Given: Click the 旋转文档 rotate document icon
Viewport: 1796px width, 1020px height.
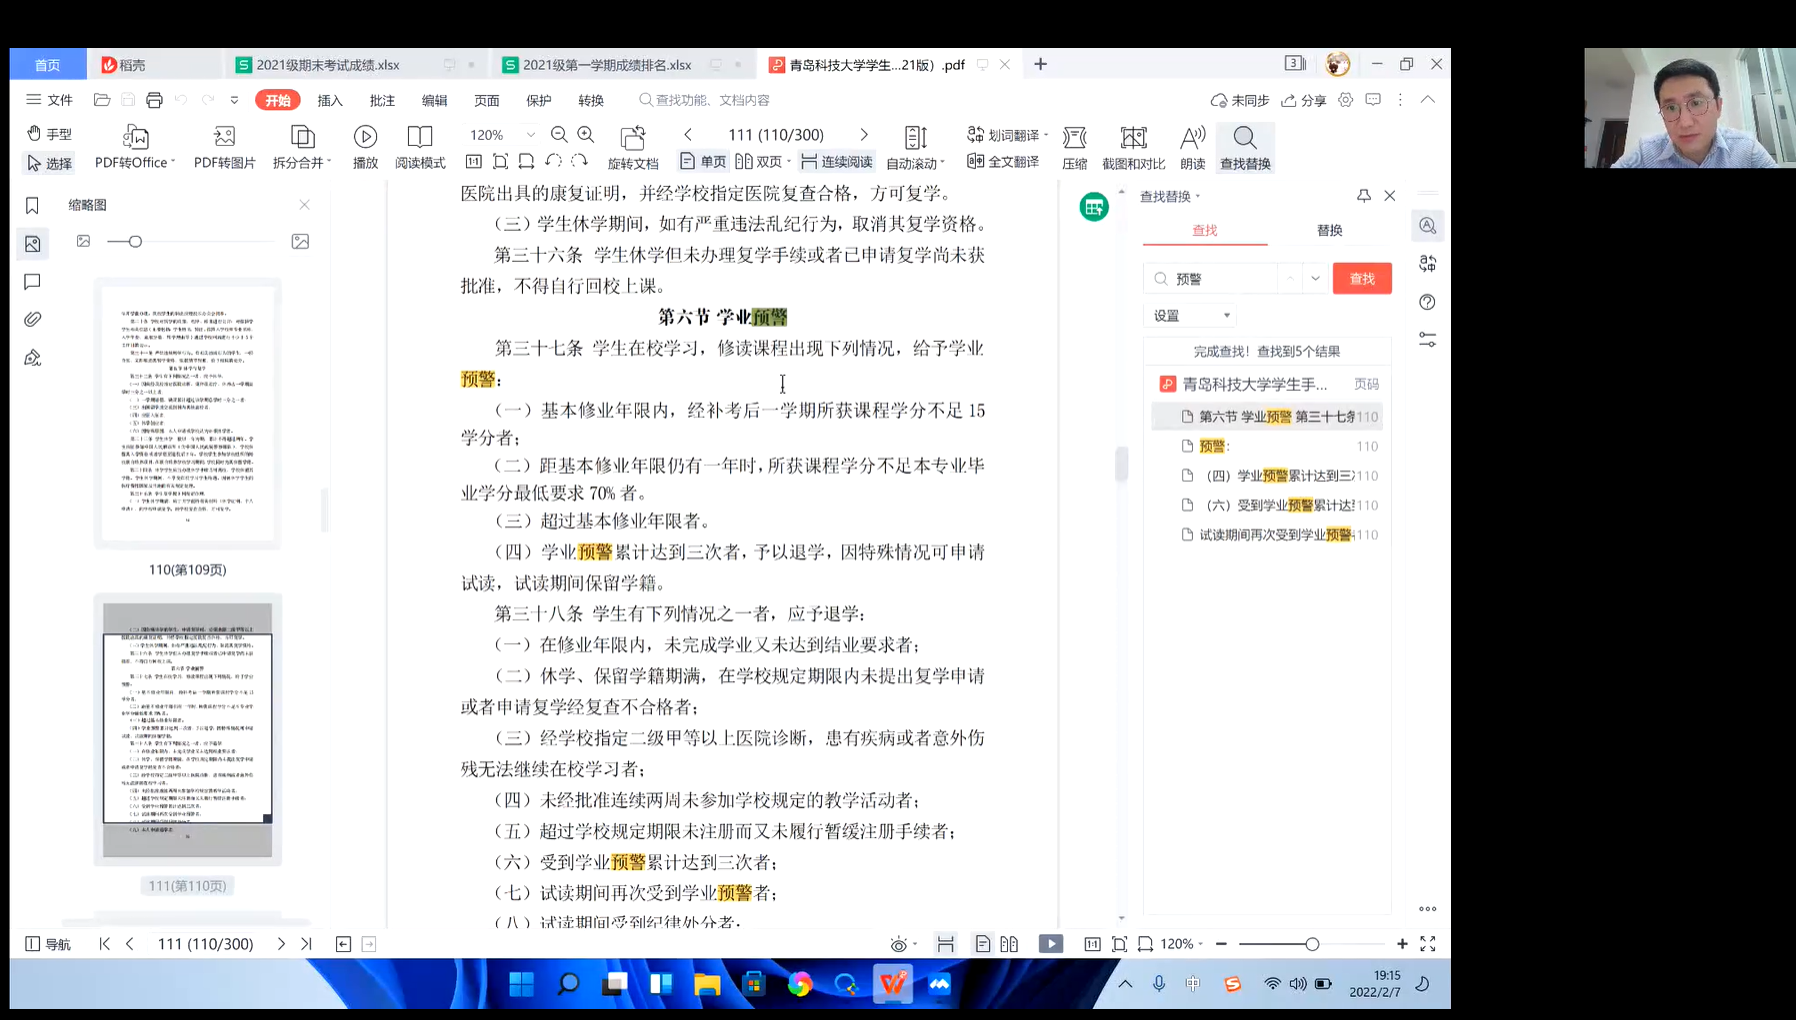Looking at the screenshot, I should pyautogui.click(x=632, y=137).
